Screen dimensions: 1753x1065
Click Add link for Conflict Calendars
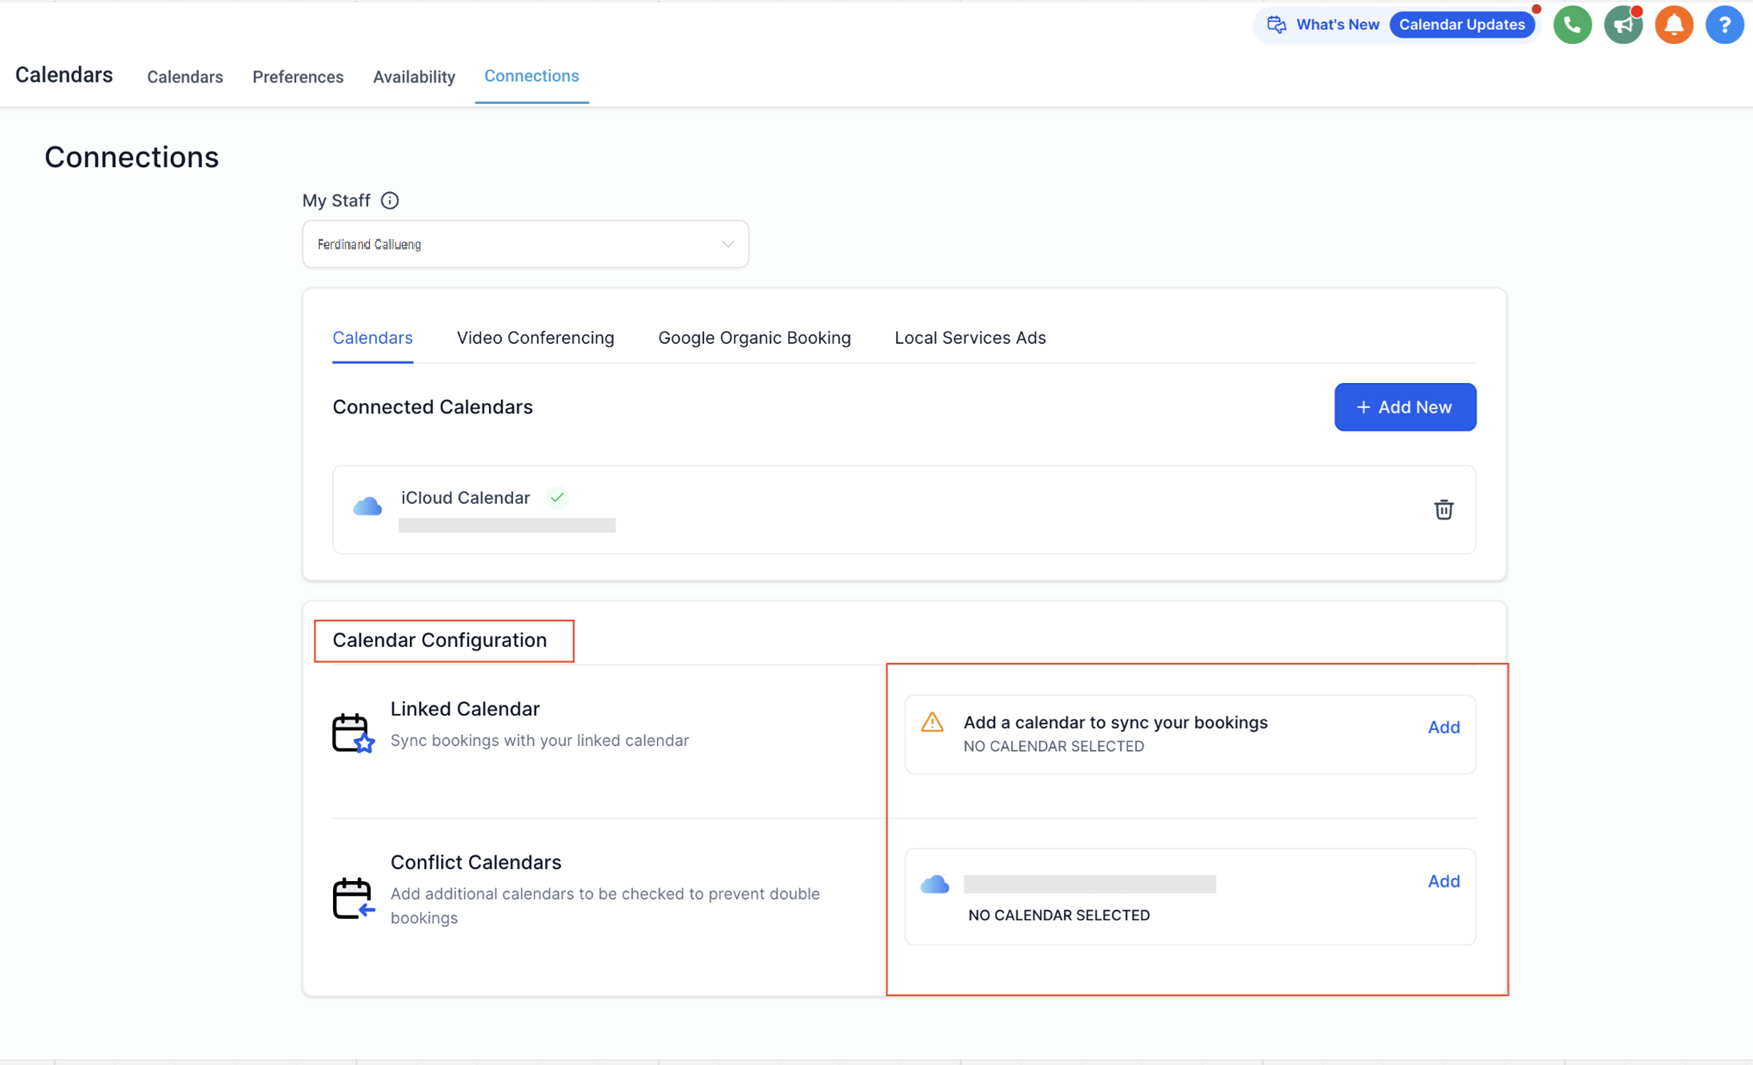[x=1443, y=881]
